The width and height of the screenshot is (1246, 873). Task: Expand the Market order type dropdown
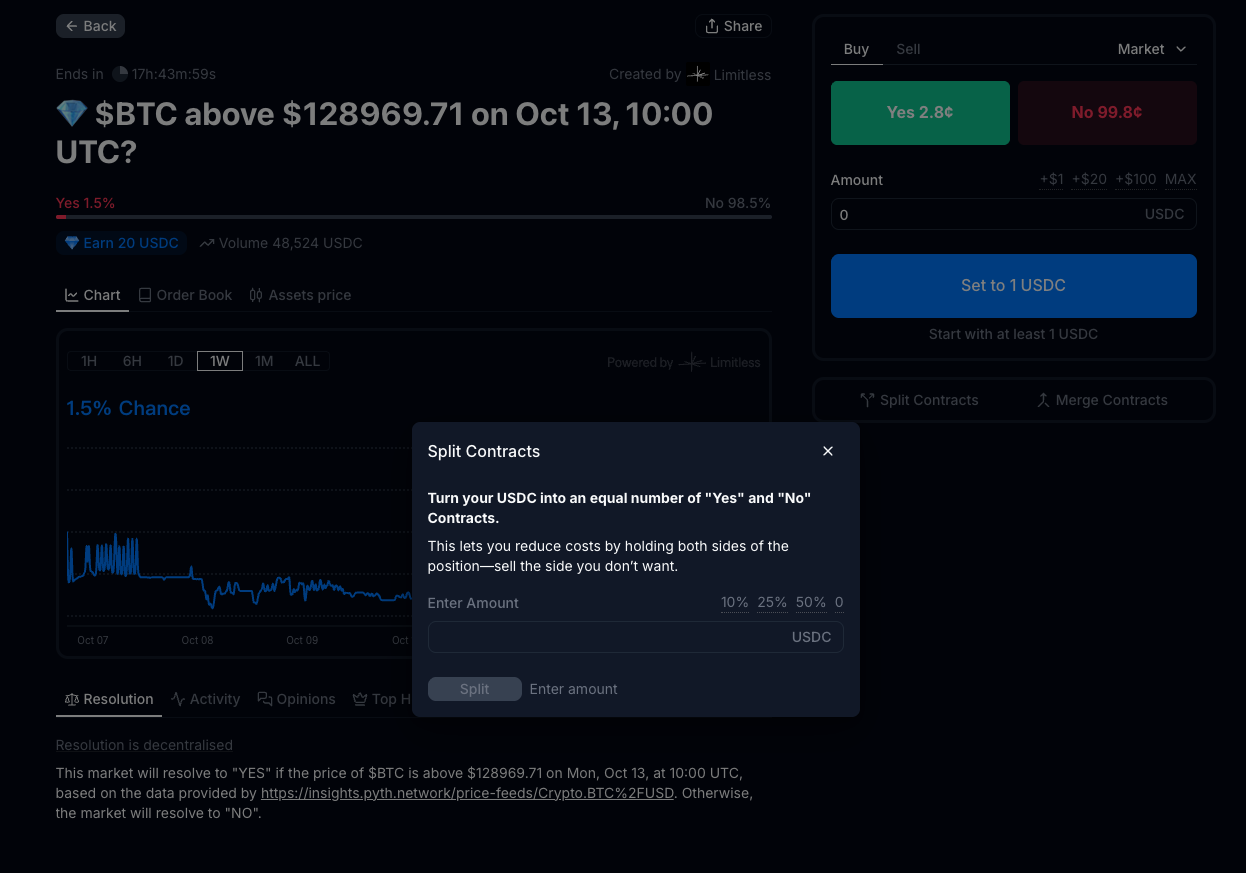[x=1151, y=49]
